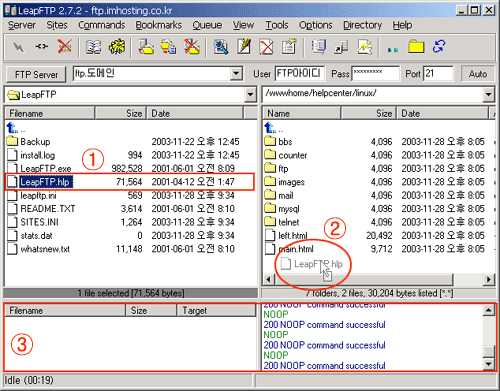The width and height of the screenshot is (500, 391).
Task: Click the shortcut arrow document icon
Action: [341, 47]
